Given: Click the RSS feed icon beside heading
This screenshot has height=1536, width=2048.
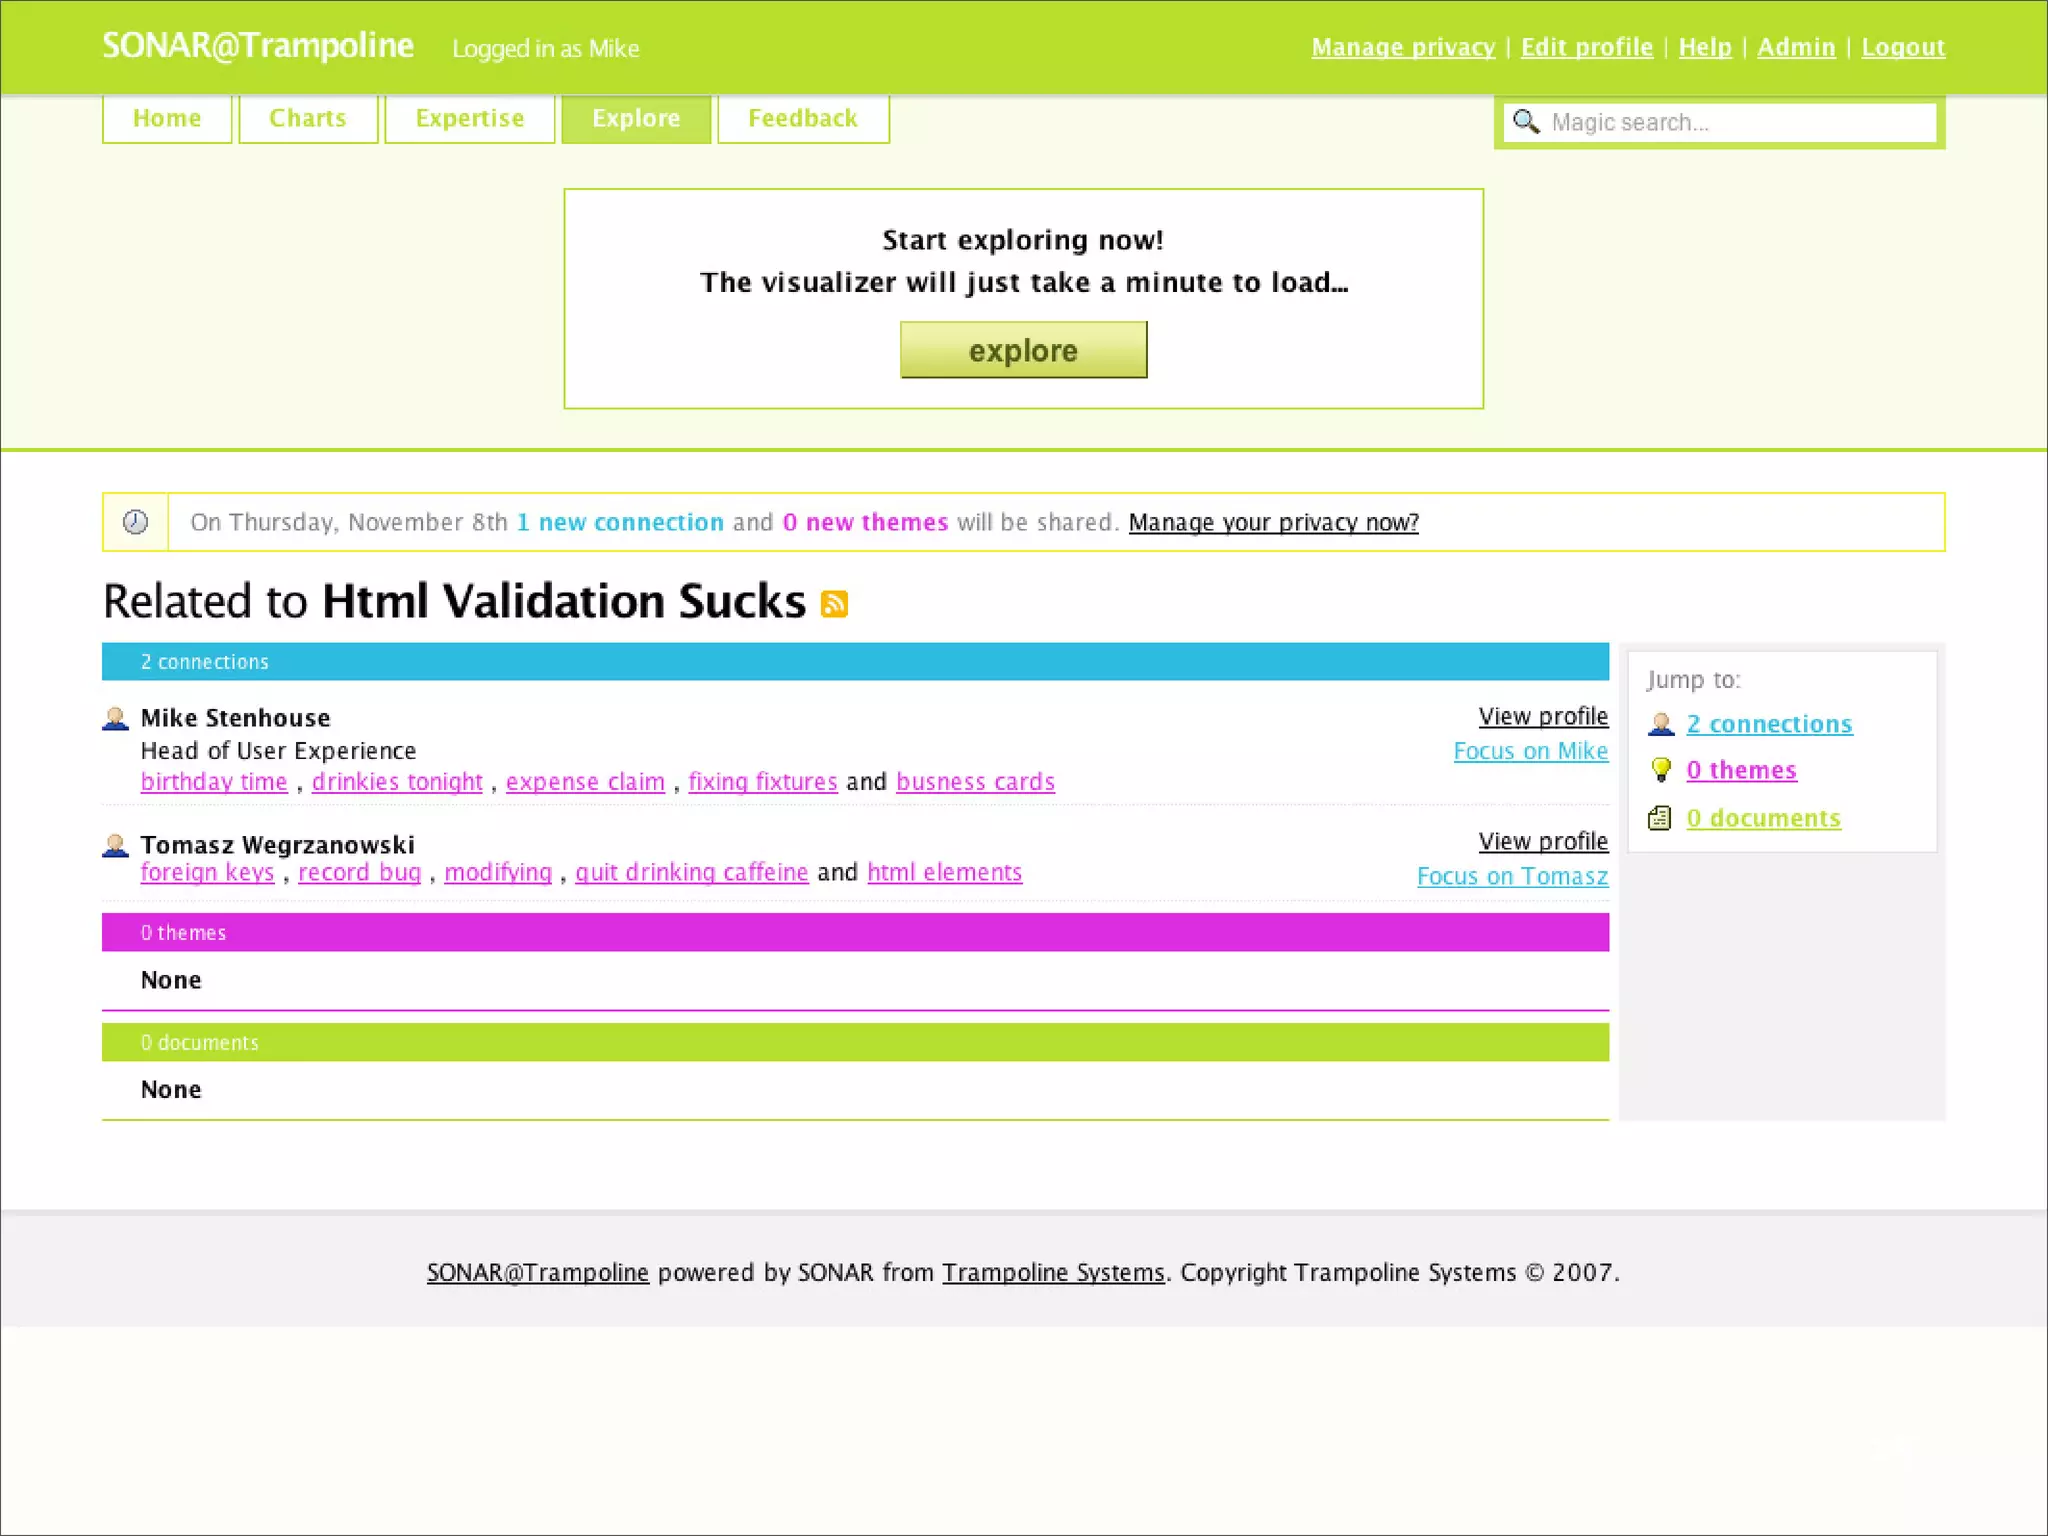Looking at the screenshot, I should click(x=834, y=604).
